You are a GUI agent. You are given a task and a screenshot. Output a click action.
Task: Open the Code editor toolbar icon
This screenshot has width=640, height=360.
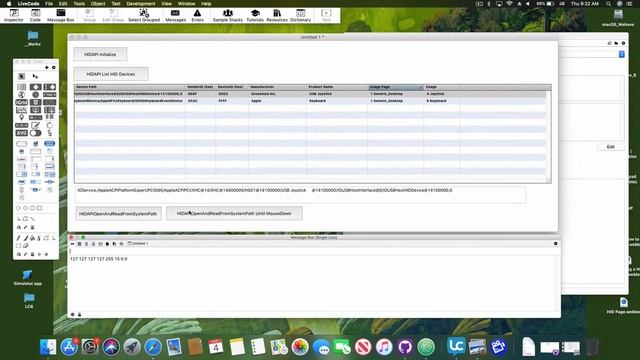pyautogui.click(x=36, y=16)
